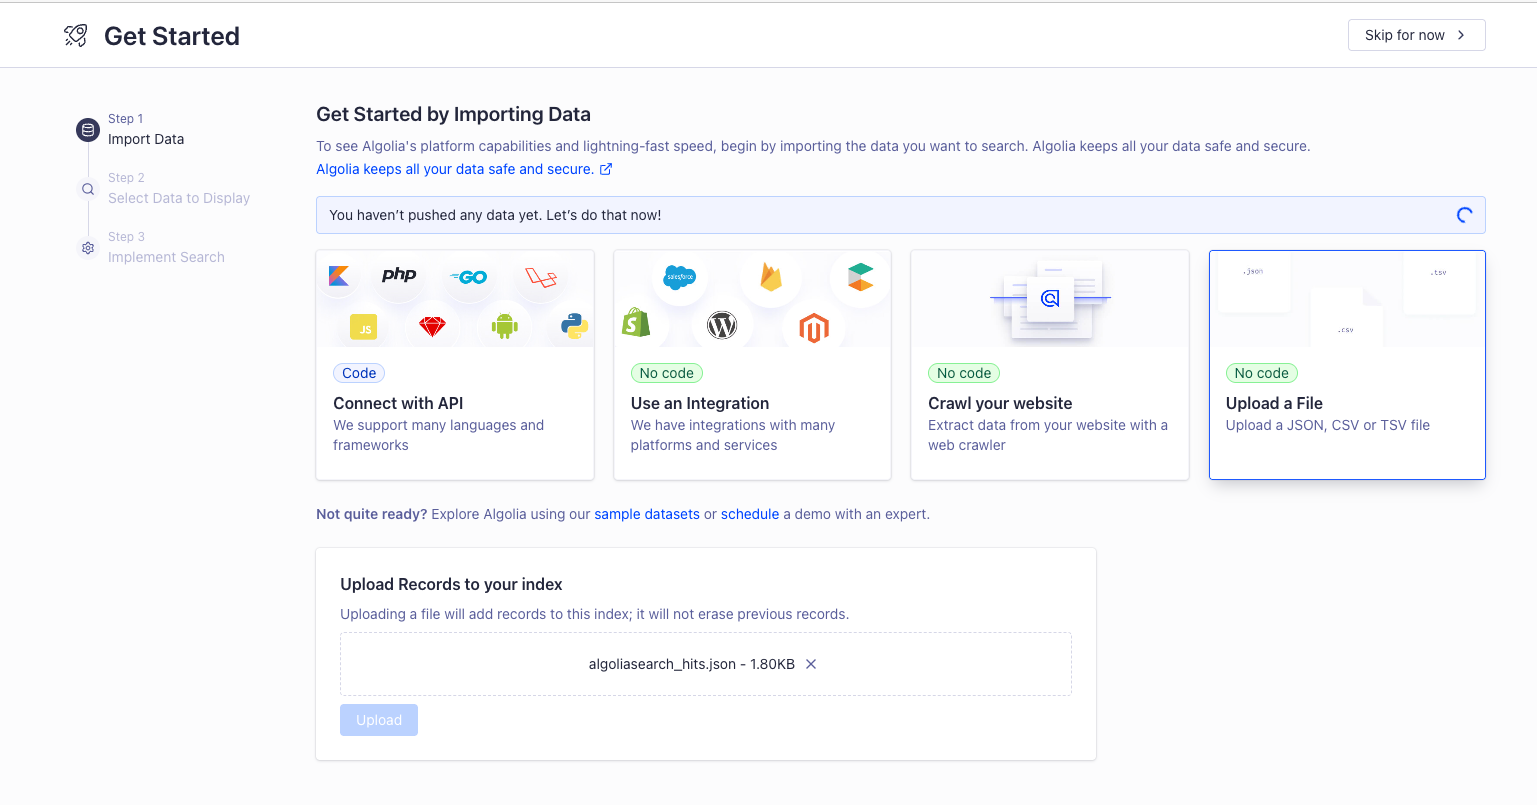This screenshot has height=805, width=1537.
Task: Click the .tsv file thumbnail
Action: (1439, 282)
